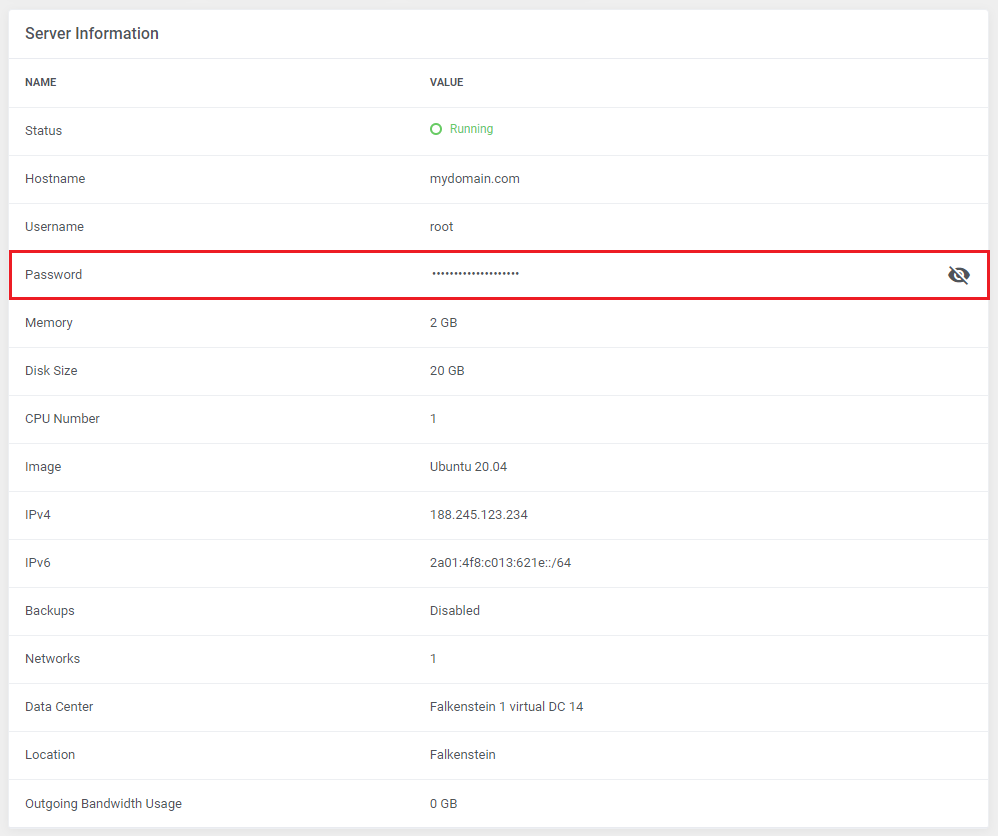998x836 pixels.
Task: Click the root username value
Action: click(x=441, y=227)
